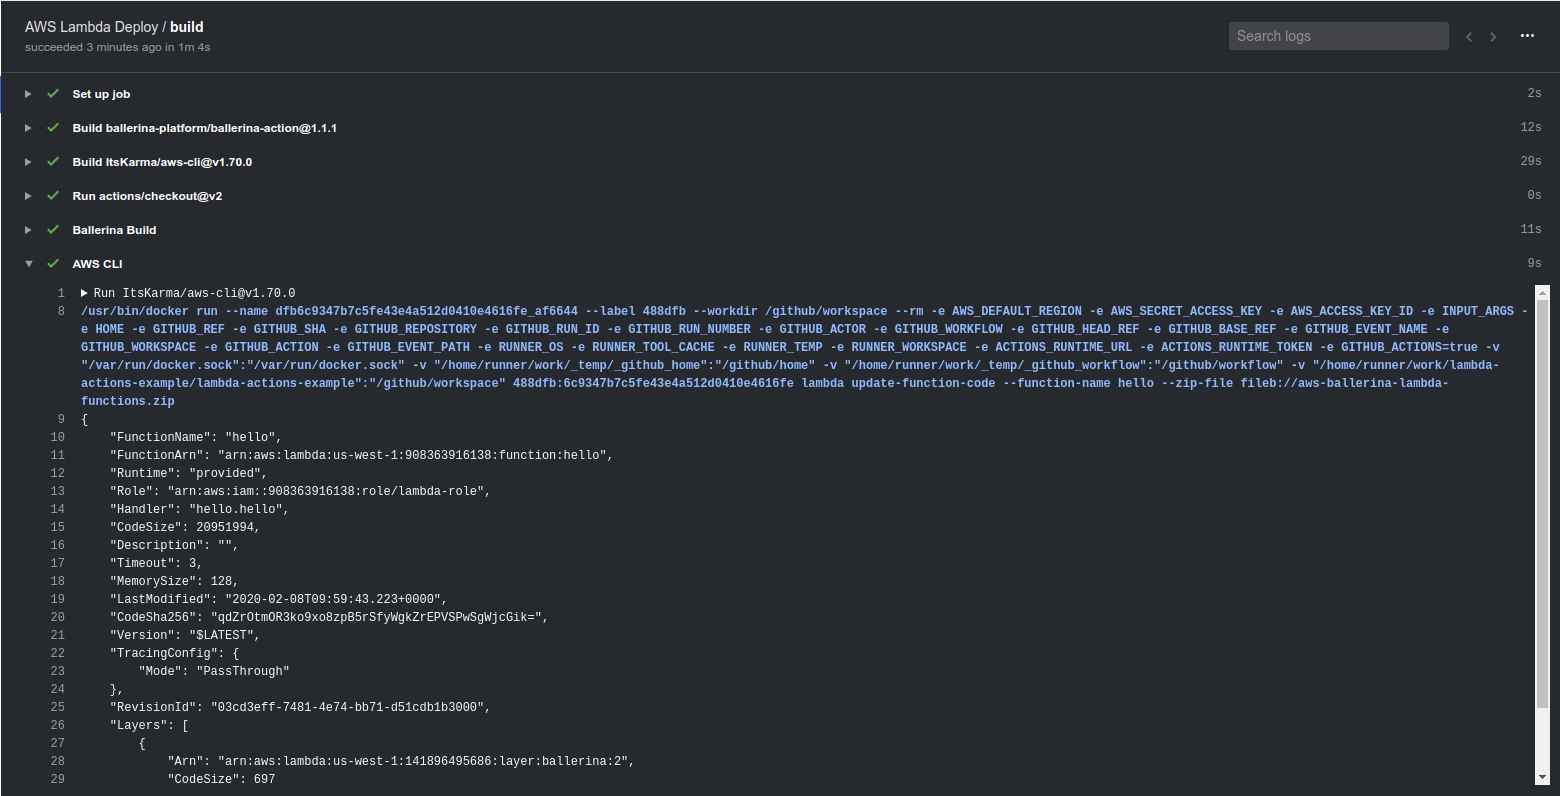Click the FunctionArn log line
1560x796 pixels.
coord(361,455)
